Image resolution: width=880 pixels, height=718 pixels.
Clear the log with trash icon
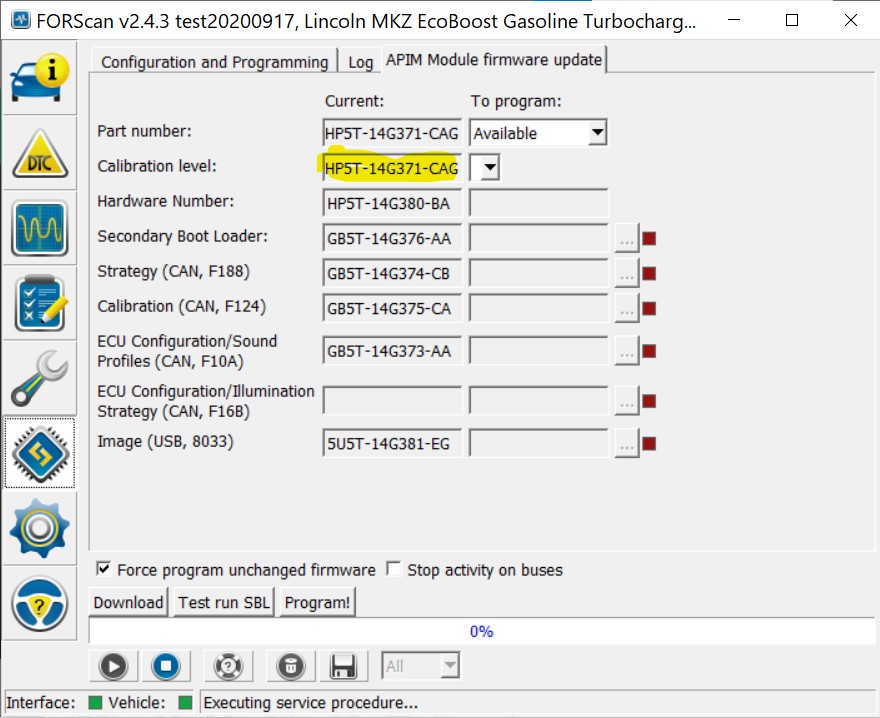290,665
